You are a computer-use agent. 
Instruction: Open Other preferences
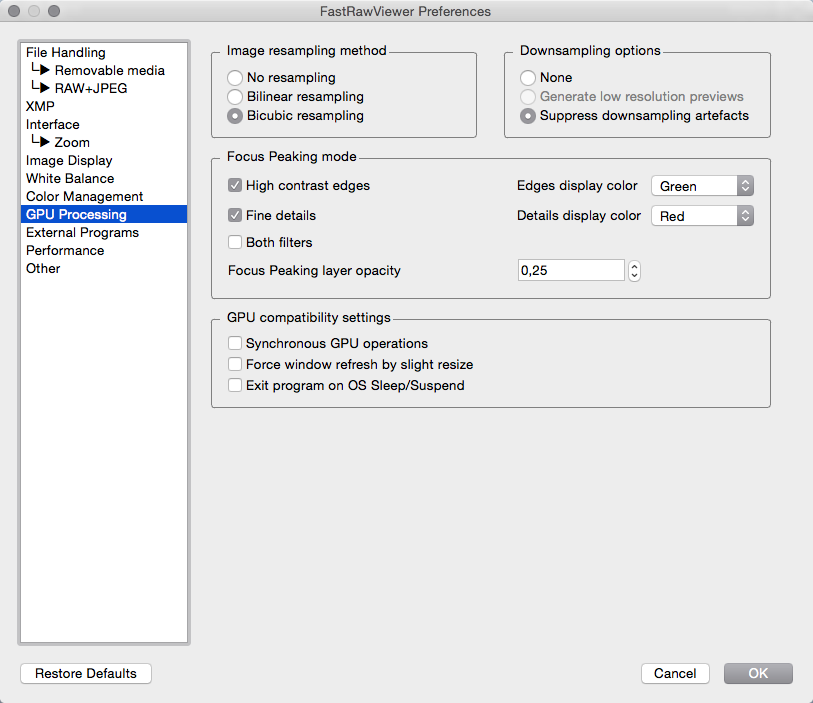(x=104, y=269)
